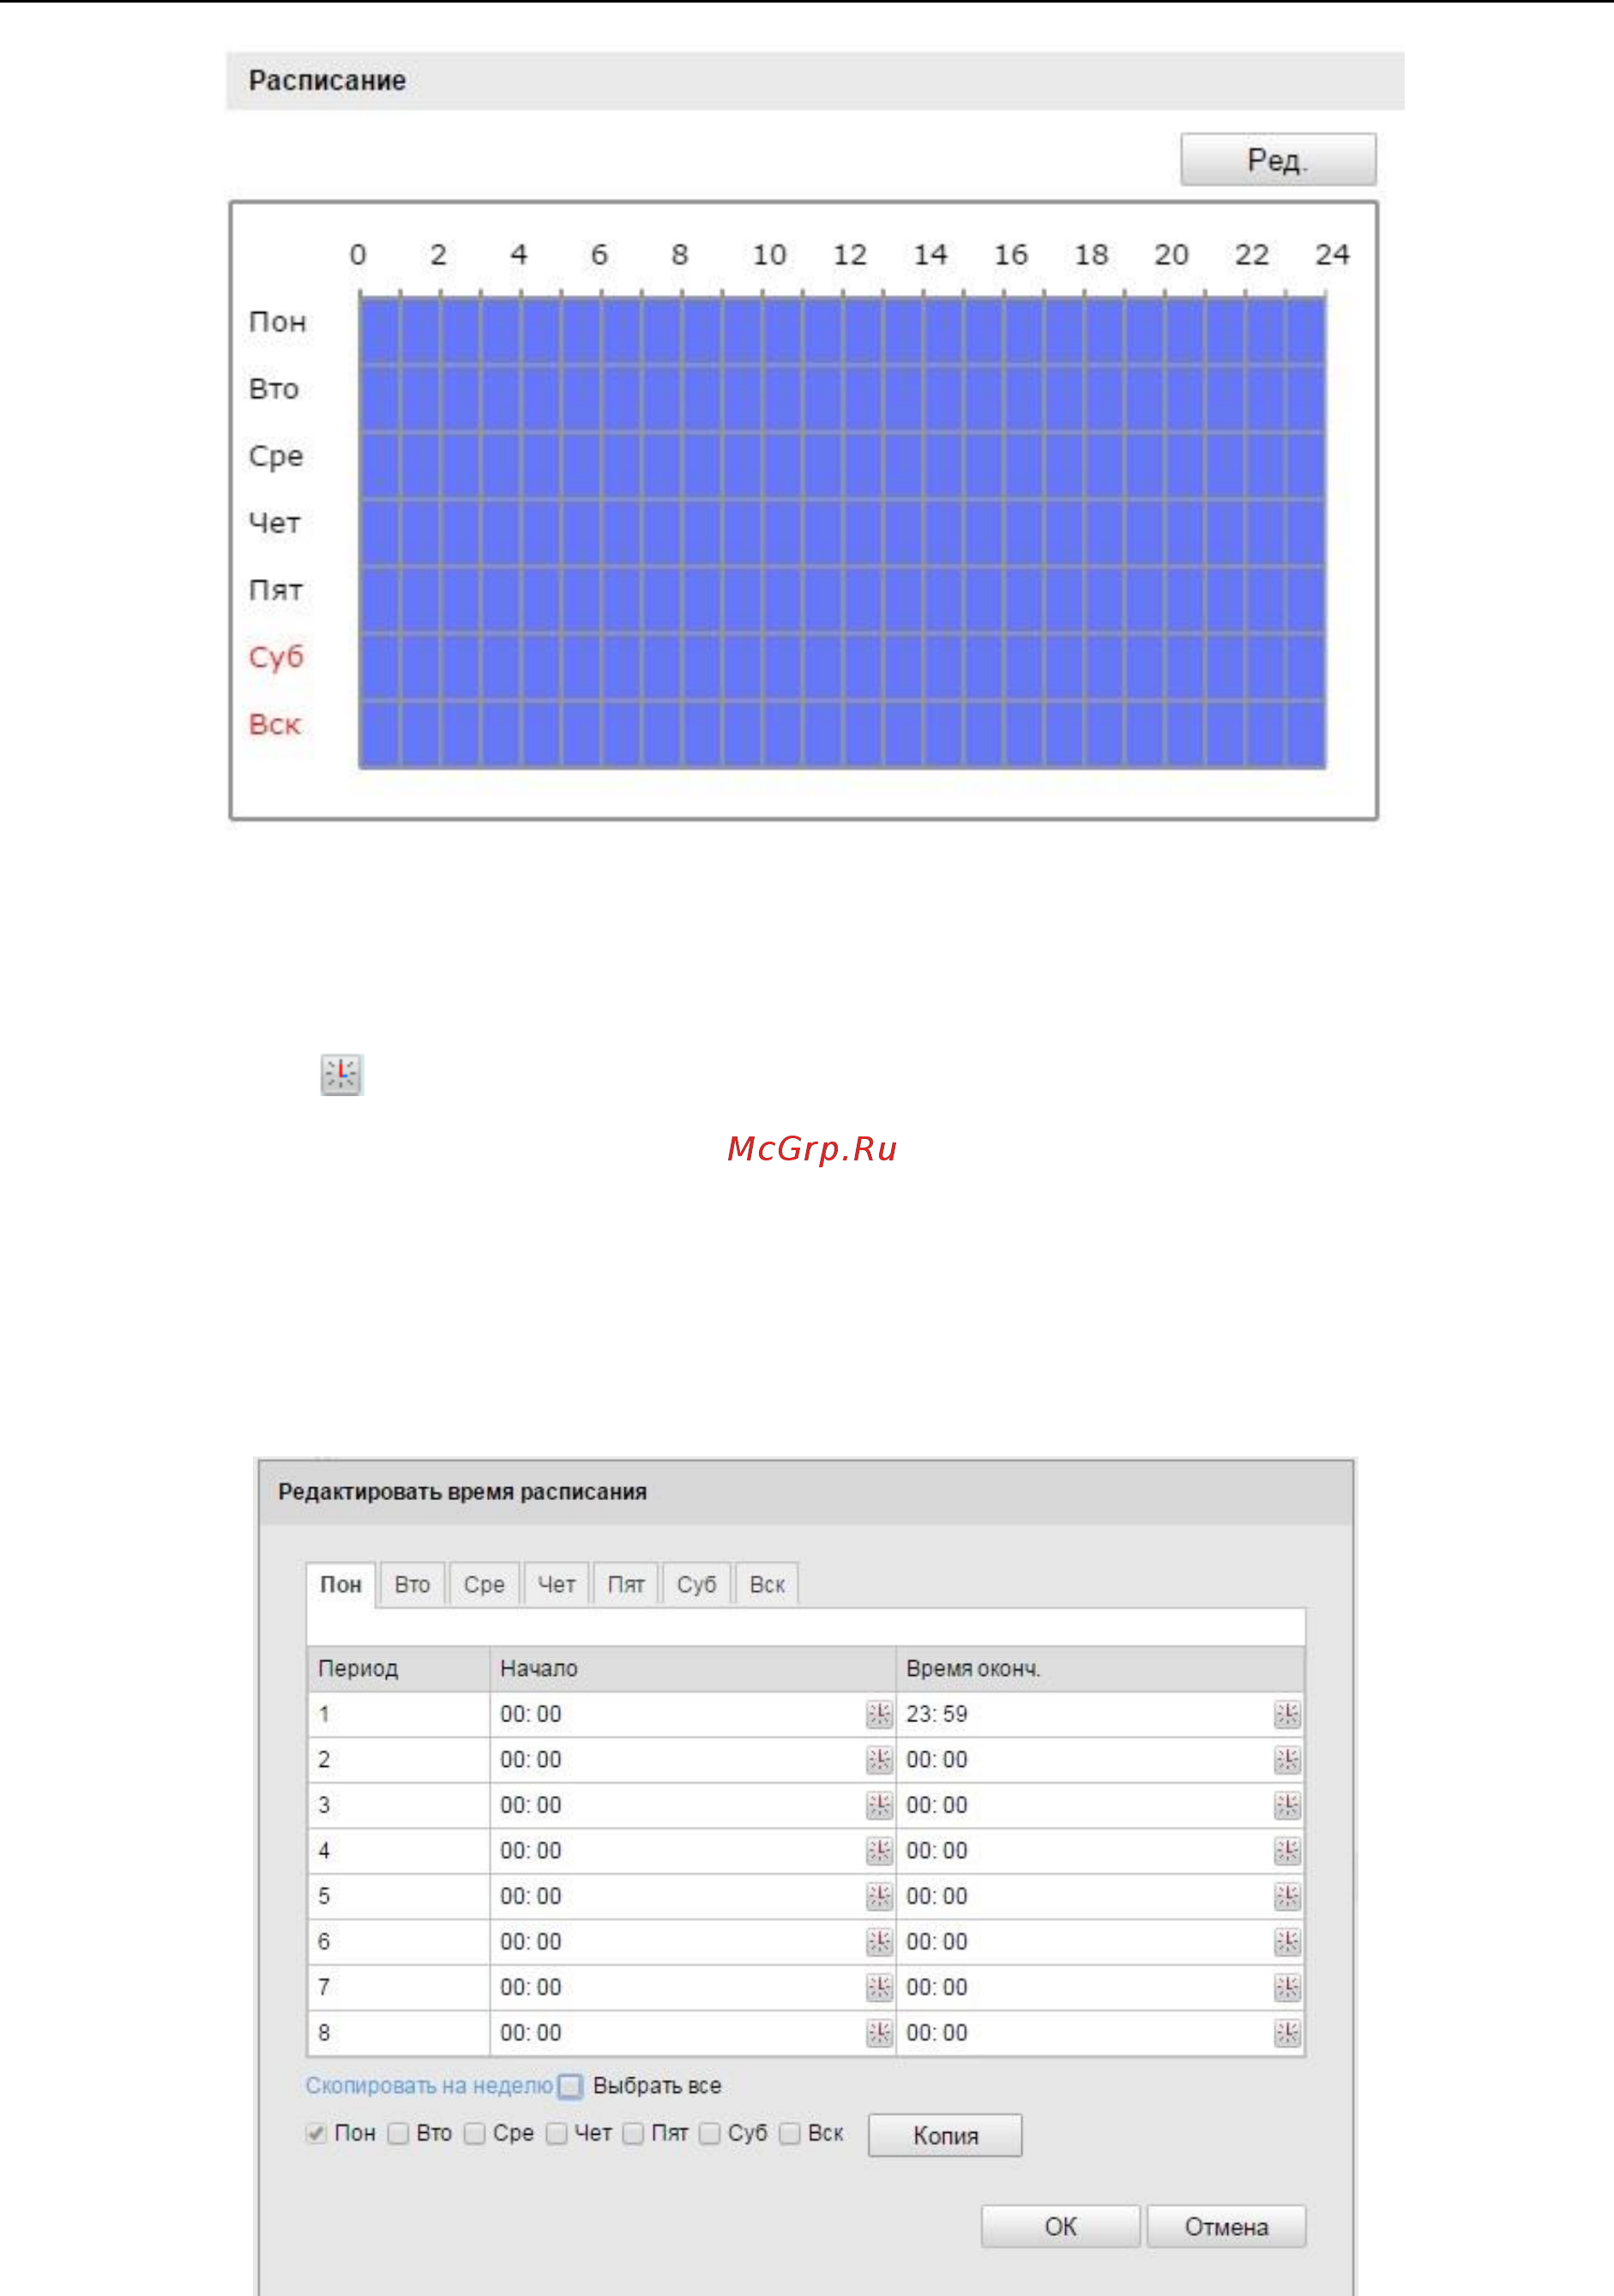Open time picker for period 2 start
The width and height of the screenshot is (1614, 2296).
click(x=879, y=1760)
